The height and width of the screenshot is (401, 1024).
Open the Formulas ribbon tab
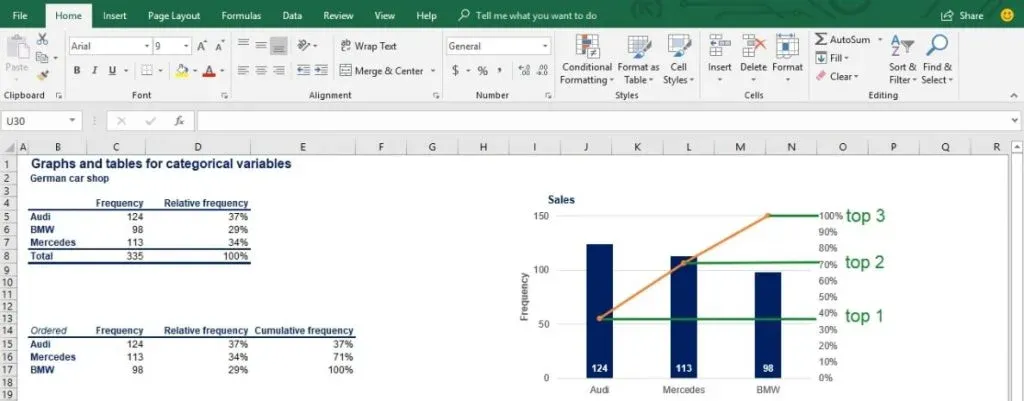241,16
